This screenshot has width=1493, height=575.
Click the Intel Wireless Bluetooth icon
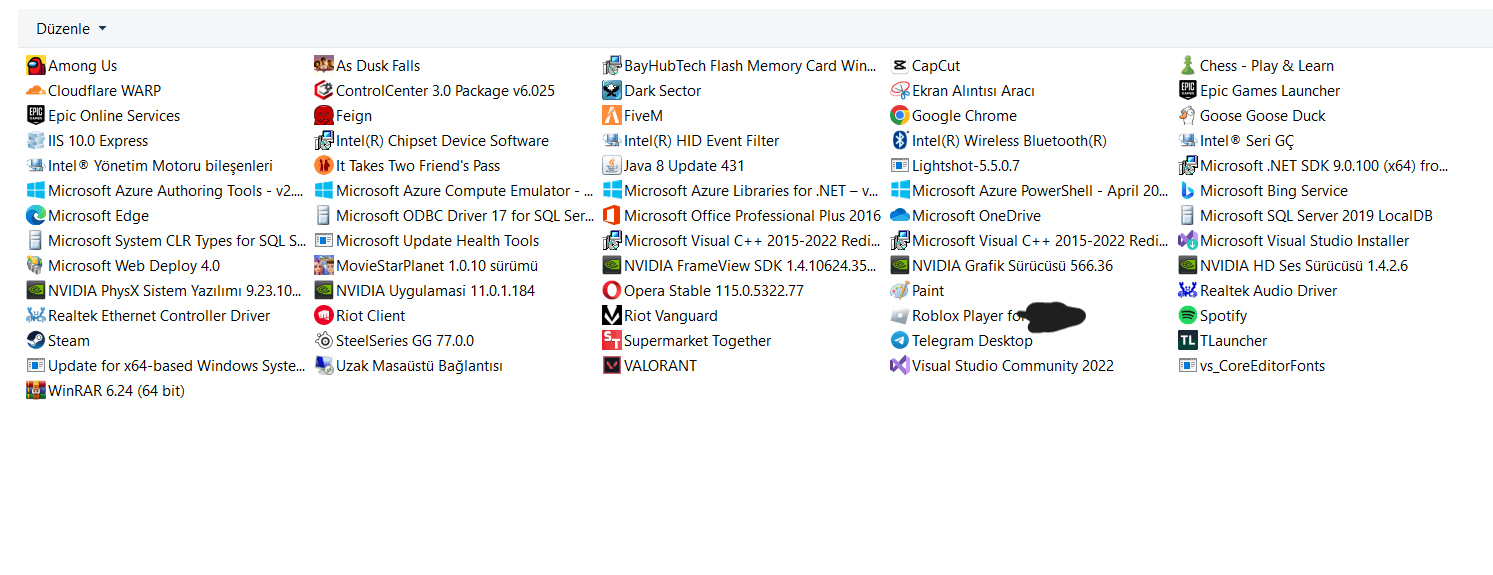[x=900, y=141]
